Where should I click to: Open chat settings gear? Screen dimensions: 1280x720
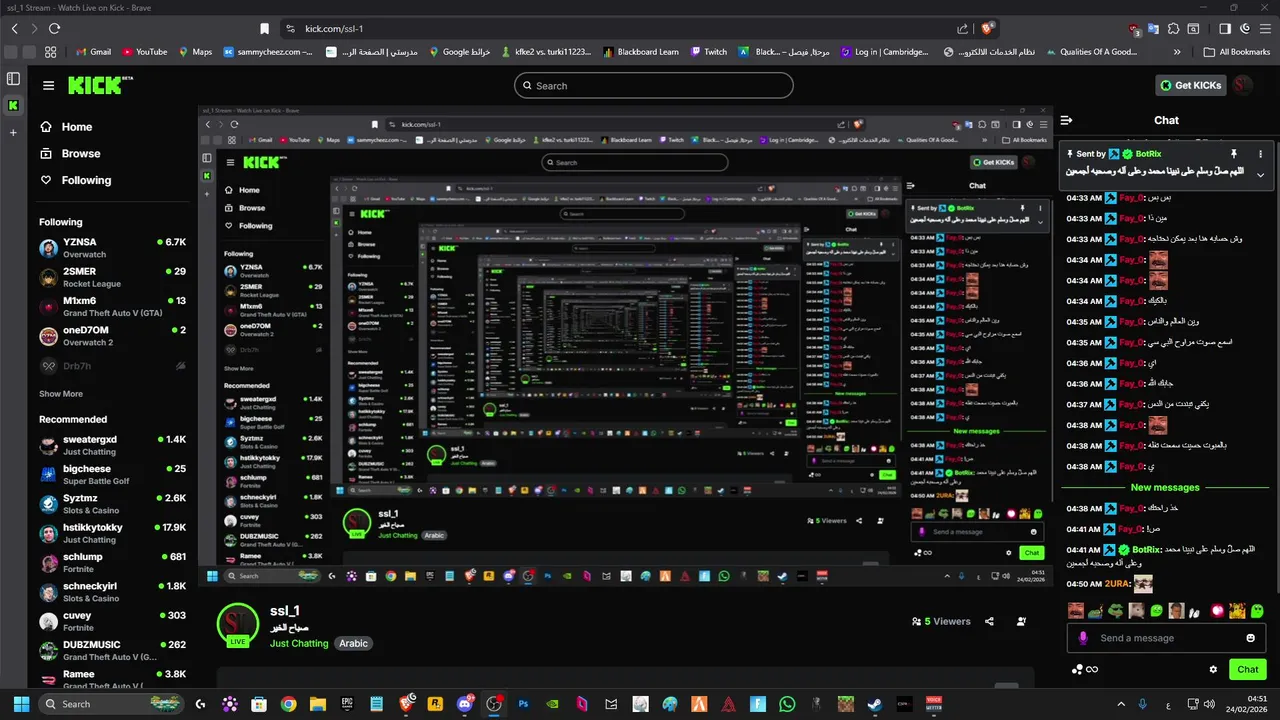1213,669
